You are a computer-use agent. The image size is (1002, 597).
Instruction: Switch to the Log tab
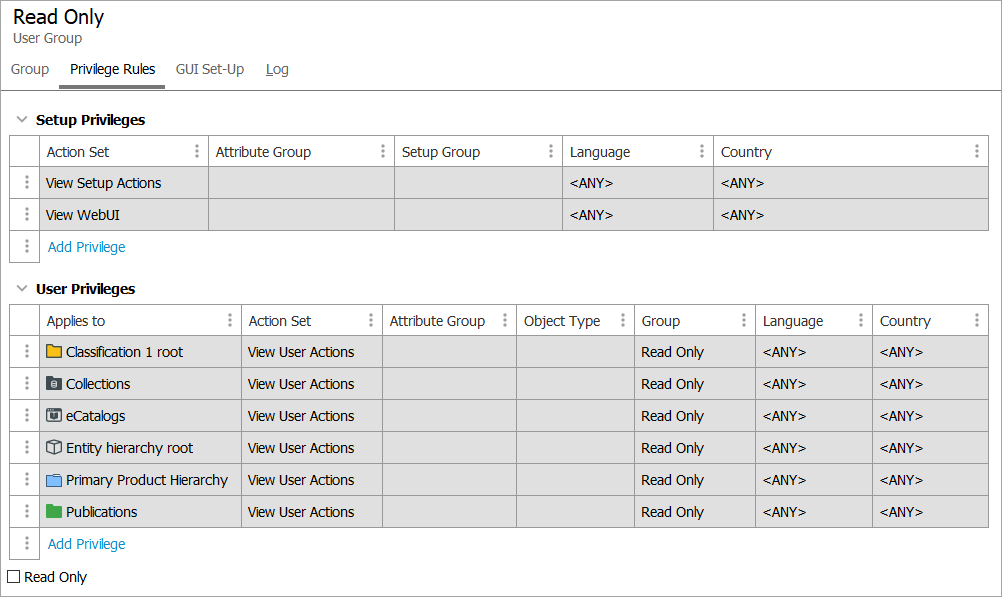coord(277,70)
